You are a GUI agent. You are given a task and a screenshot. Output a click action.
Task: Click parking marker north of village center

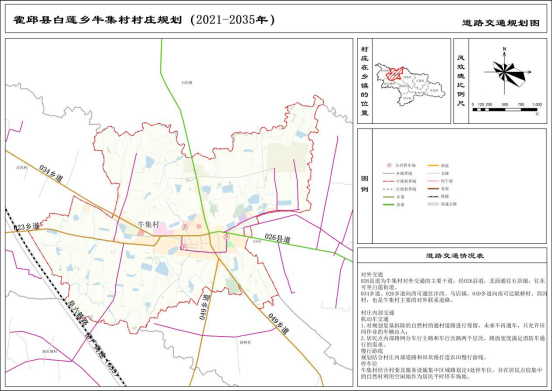click(186, 227)
